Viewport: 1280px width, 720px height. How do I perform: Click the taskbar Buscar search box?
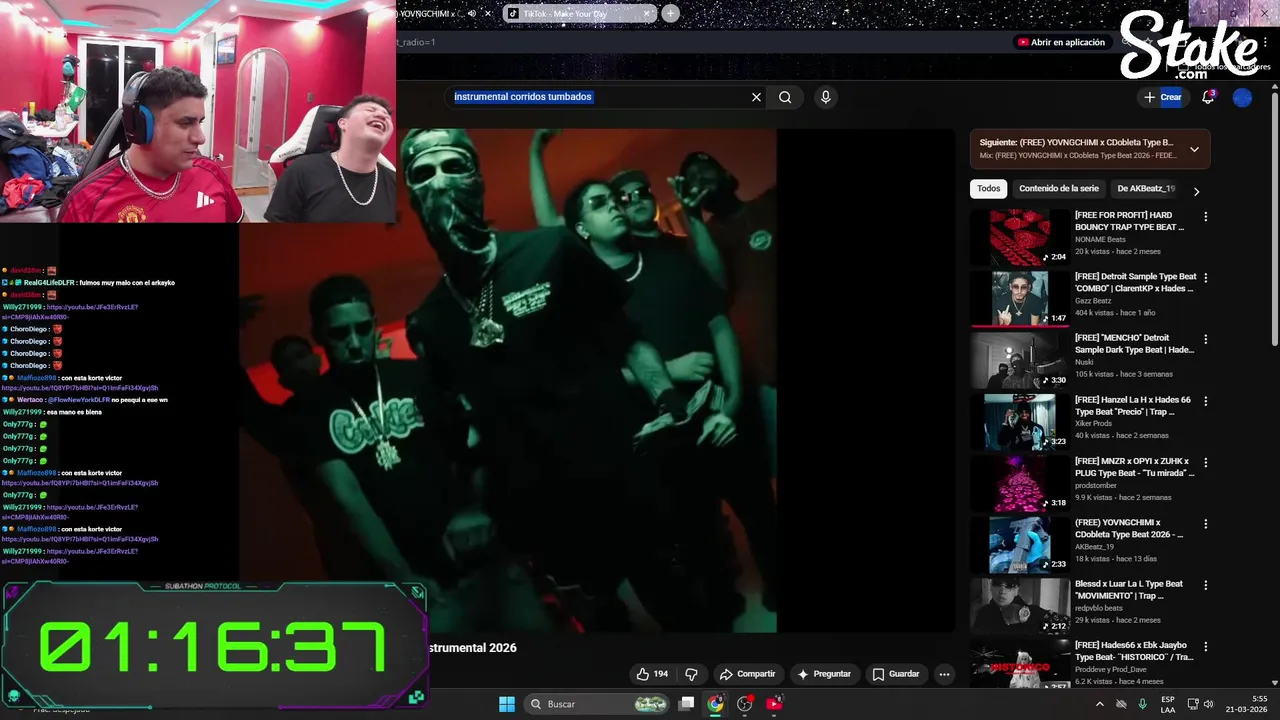click(598, 704)
